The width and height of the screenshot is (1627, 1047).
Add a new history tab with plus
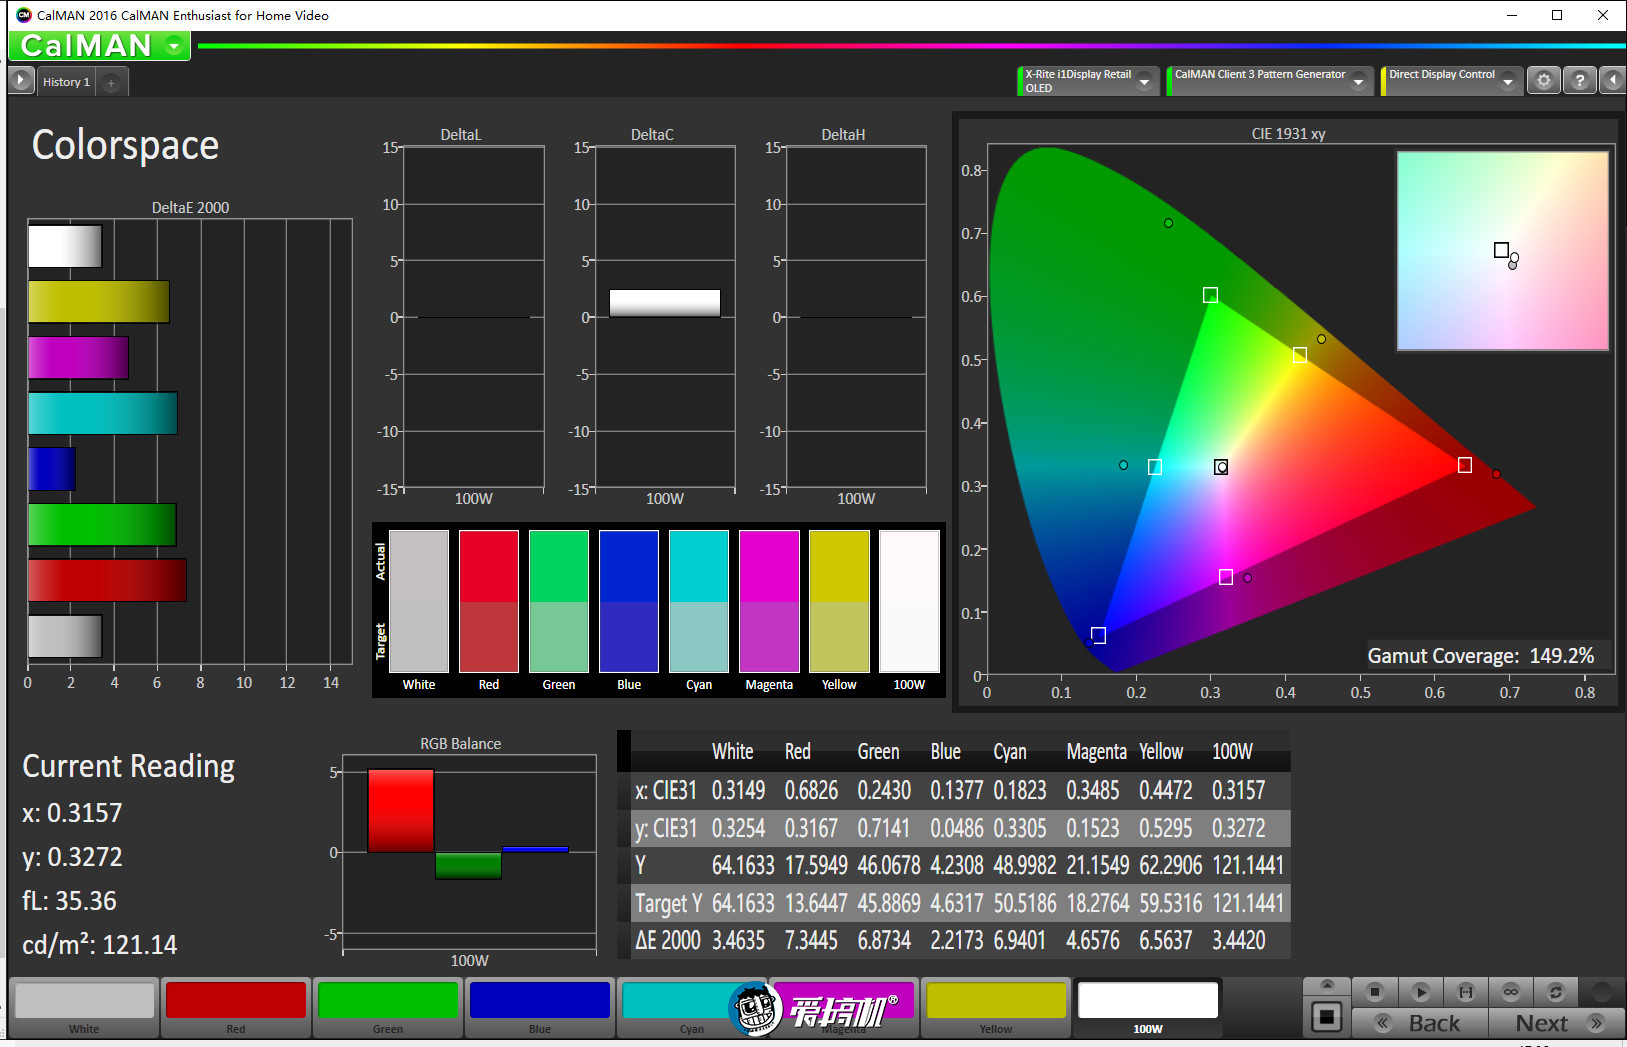tap(111, 83)
